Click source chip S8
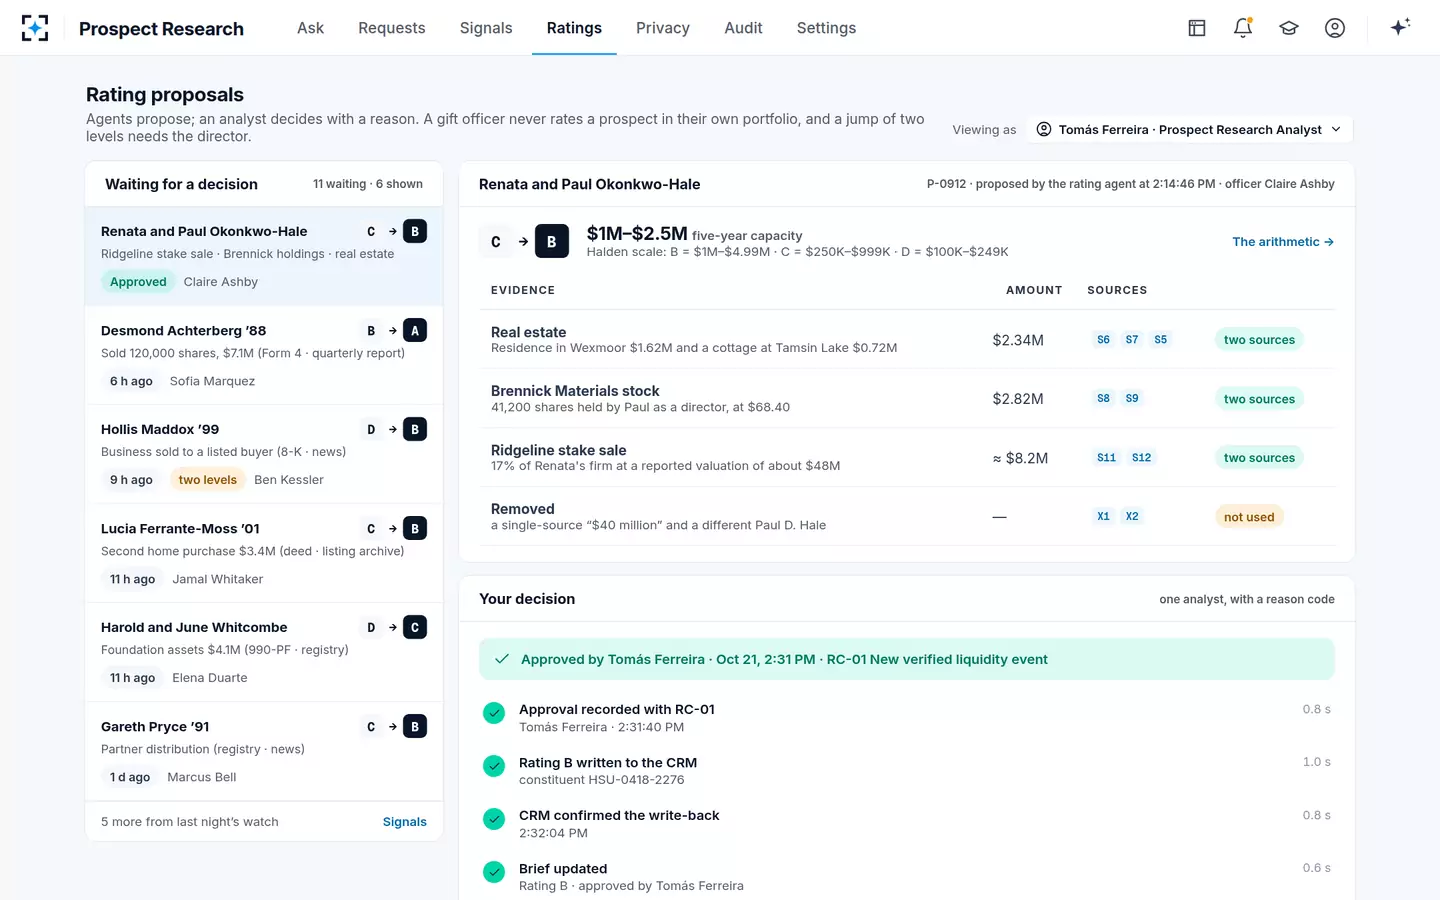Viewport: 1440px width, 900px height. pyautogui.click(x=1103, y=398)
